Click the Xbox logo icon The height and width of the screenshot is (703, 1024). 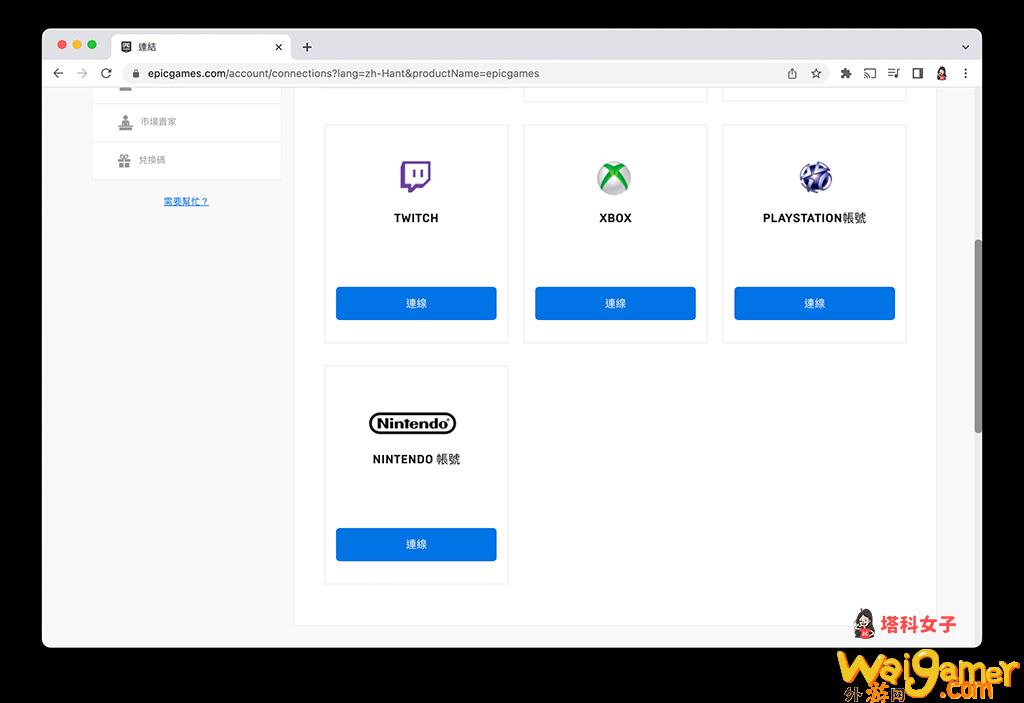pos(614,178)
